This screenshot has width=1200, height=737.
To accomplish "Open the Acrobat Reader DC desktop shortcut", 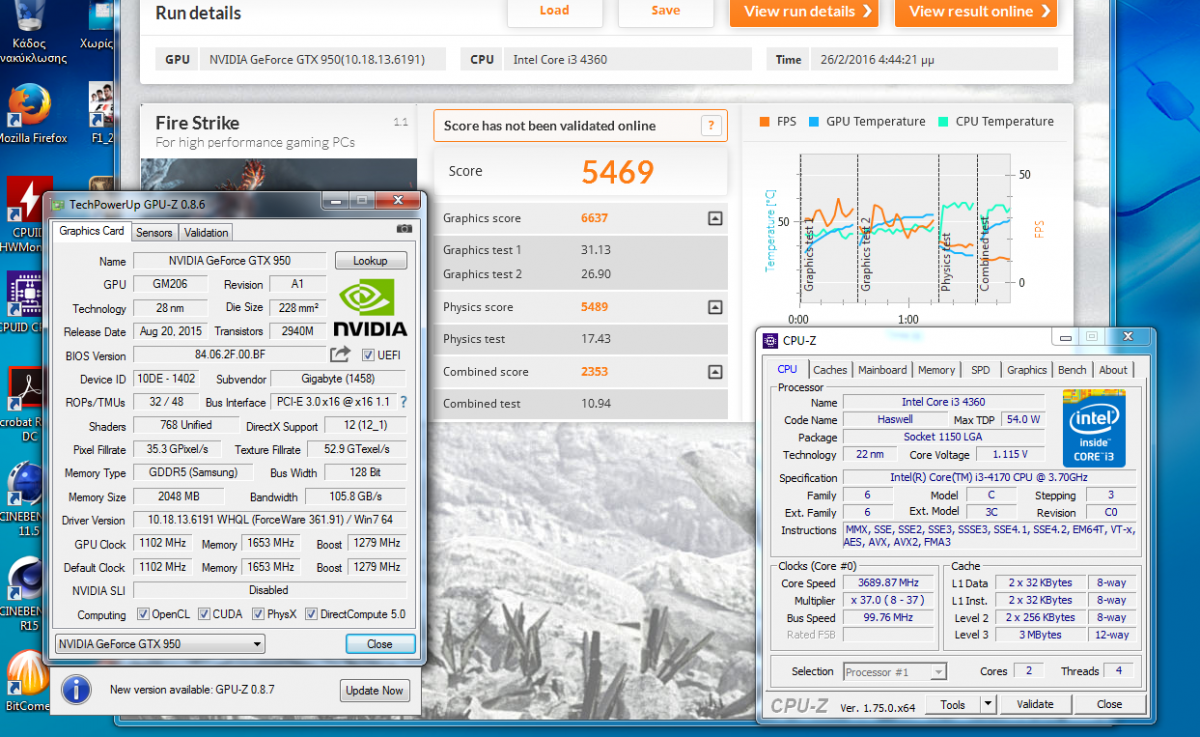I will click(25, 400).
